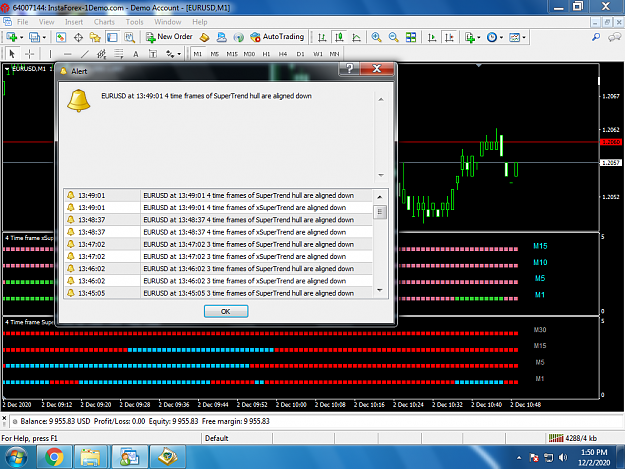
Task: Zoom in on the chart
Action: [x=376, y=37]
